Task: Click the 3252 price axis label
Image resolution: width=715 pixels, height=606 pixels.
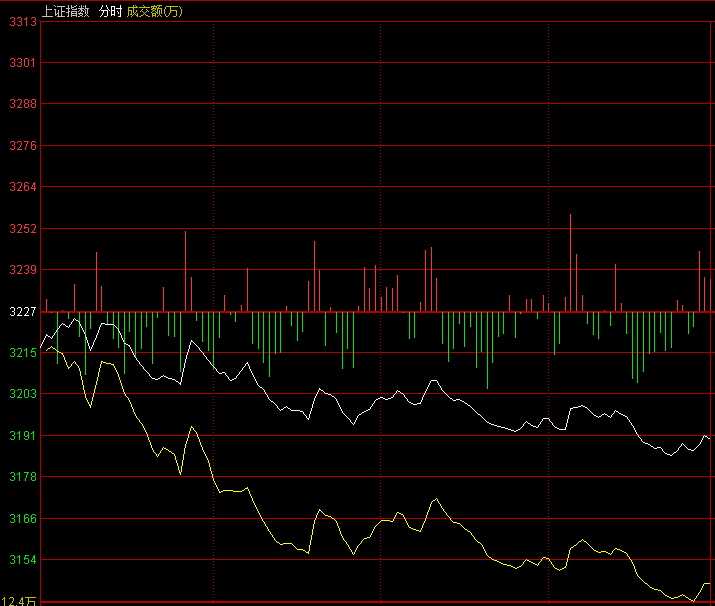Action: tap(23, 229)
